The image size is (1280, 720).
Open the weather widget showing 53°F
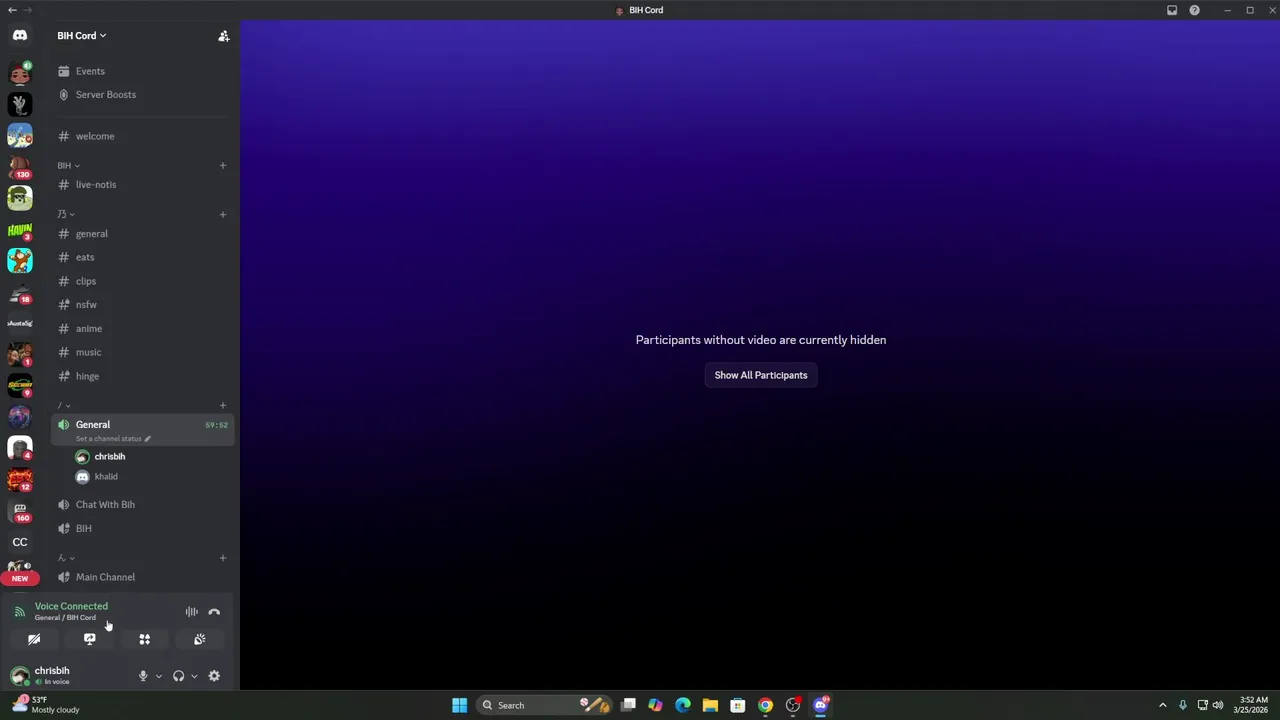click(45, 705)
